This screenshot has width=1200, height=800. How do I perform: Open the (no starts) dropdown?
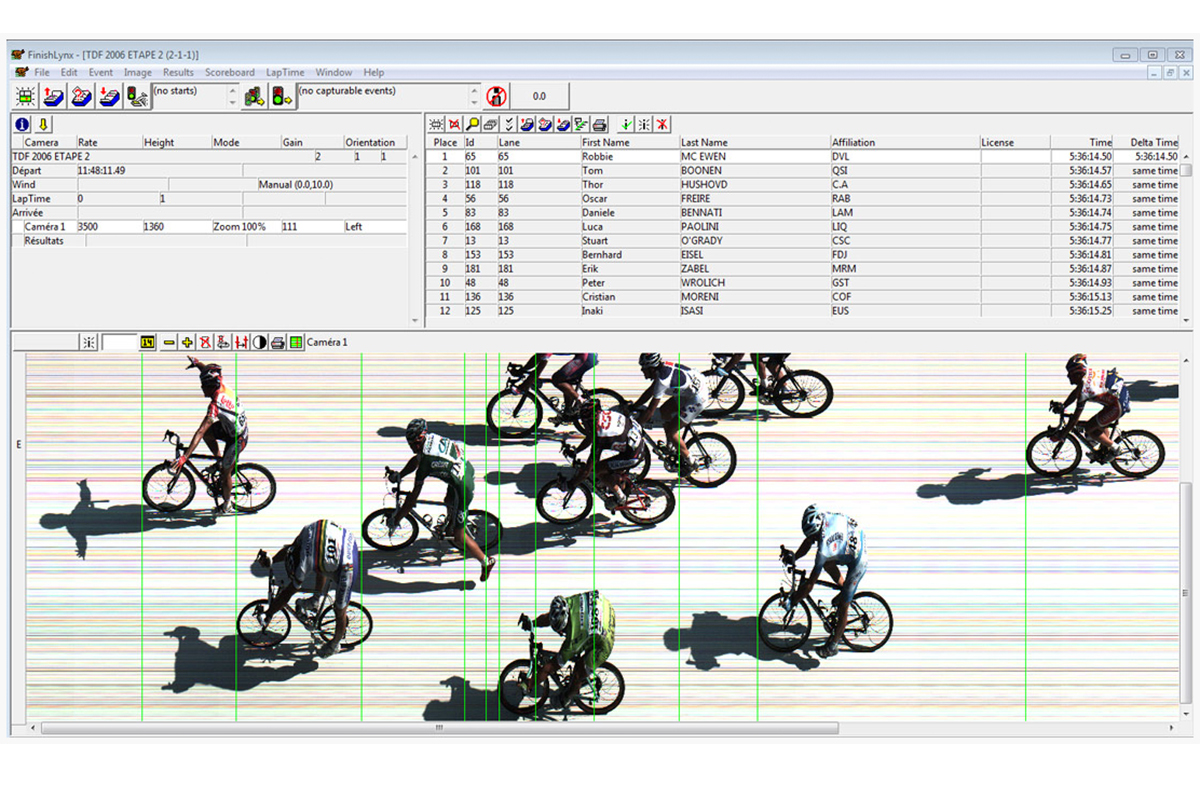[x=190, y=95]
